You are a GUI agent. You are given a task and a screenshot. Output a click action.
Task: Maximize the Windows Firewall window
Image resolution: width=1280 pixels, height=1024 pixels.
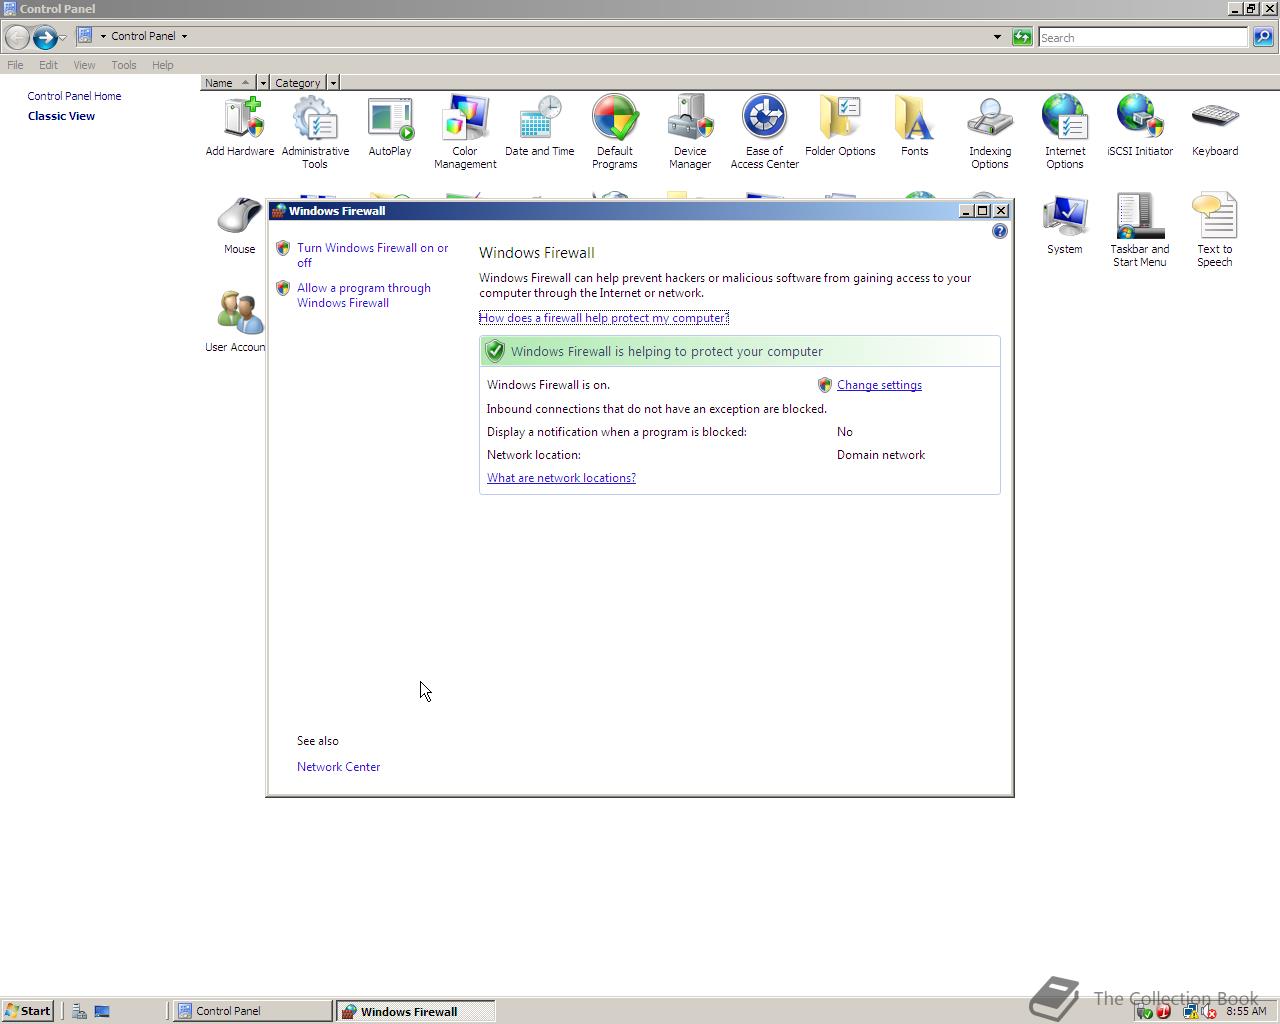[983, 211]
